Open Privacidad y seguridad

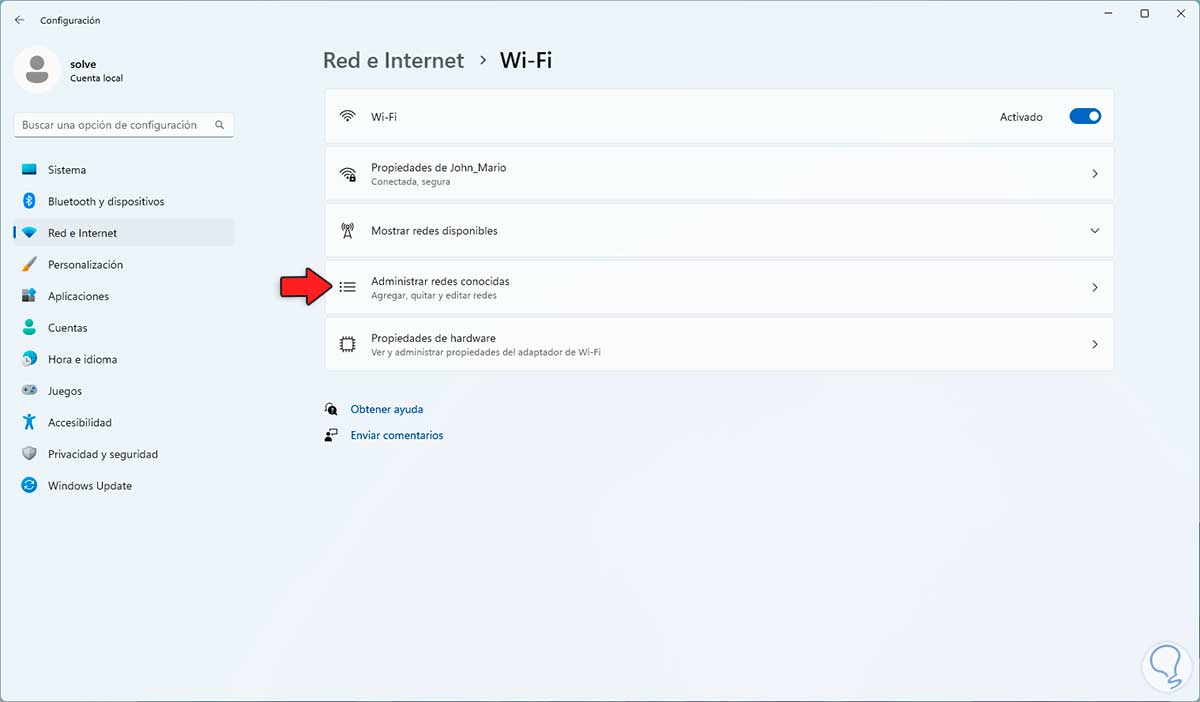[124, 454]
